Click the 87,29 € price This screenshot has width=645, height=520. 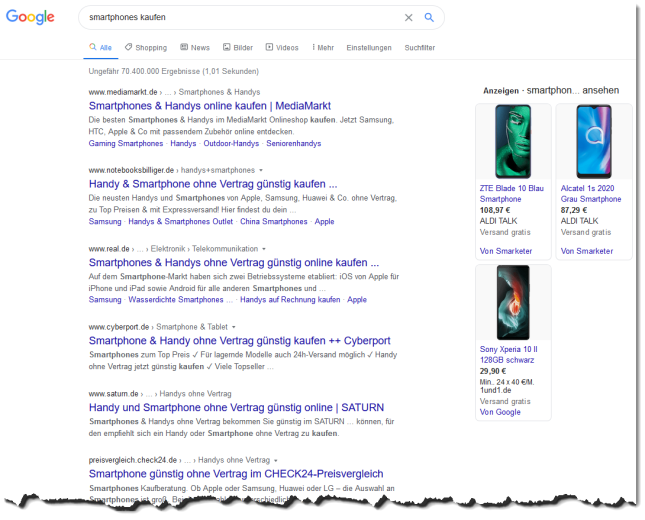click(x=573, y=210)
